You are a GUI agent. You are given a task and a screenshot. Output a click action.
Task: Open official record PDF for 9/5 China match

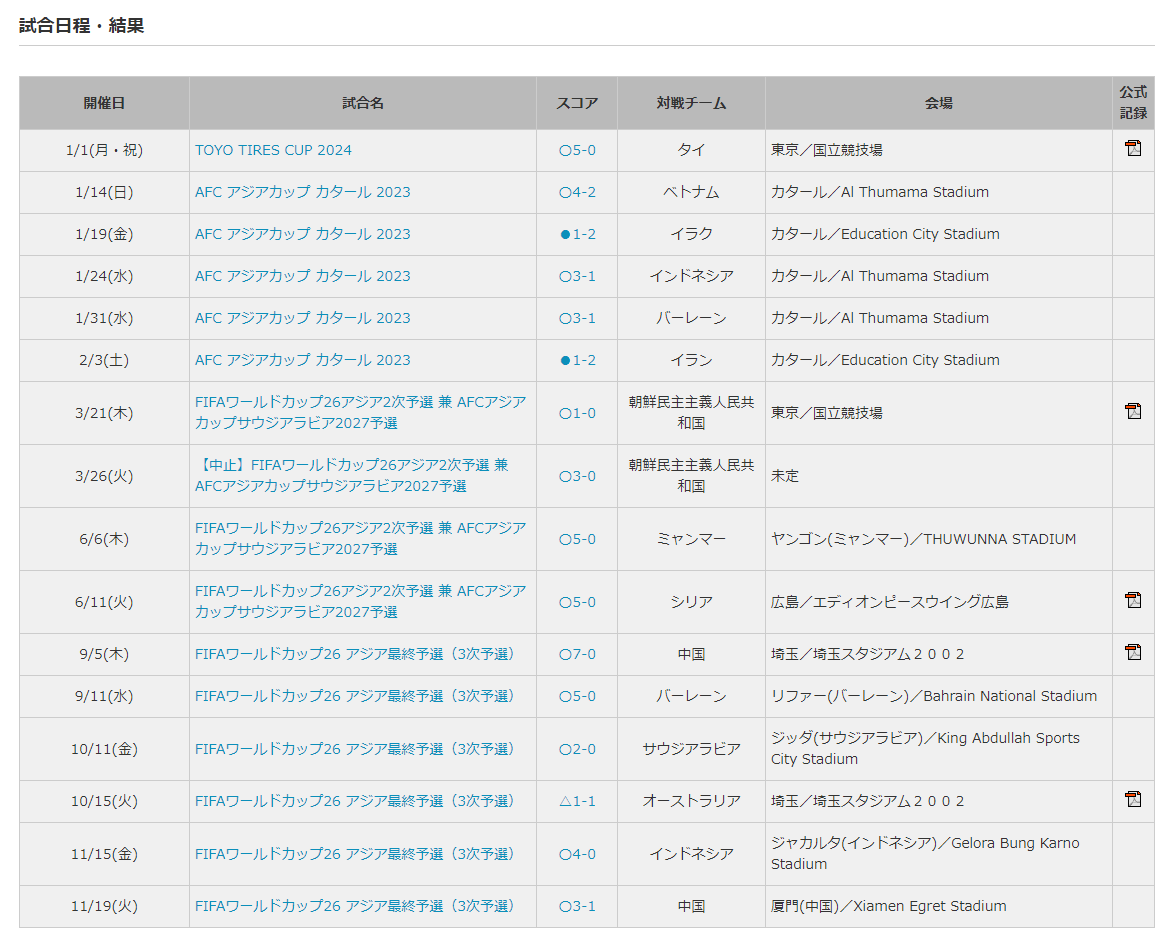(x=1133, y=652)
